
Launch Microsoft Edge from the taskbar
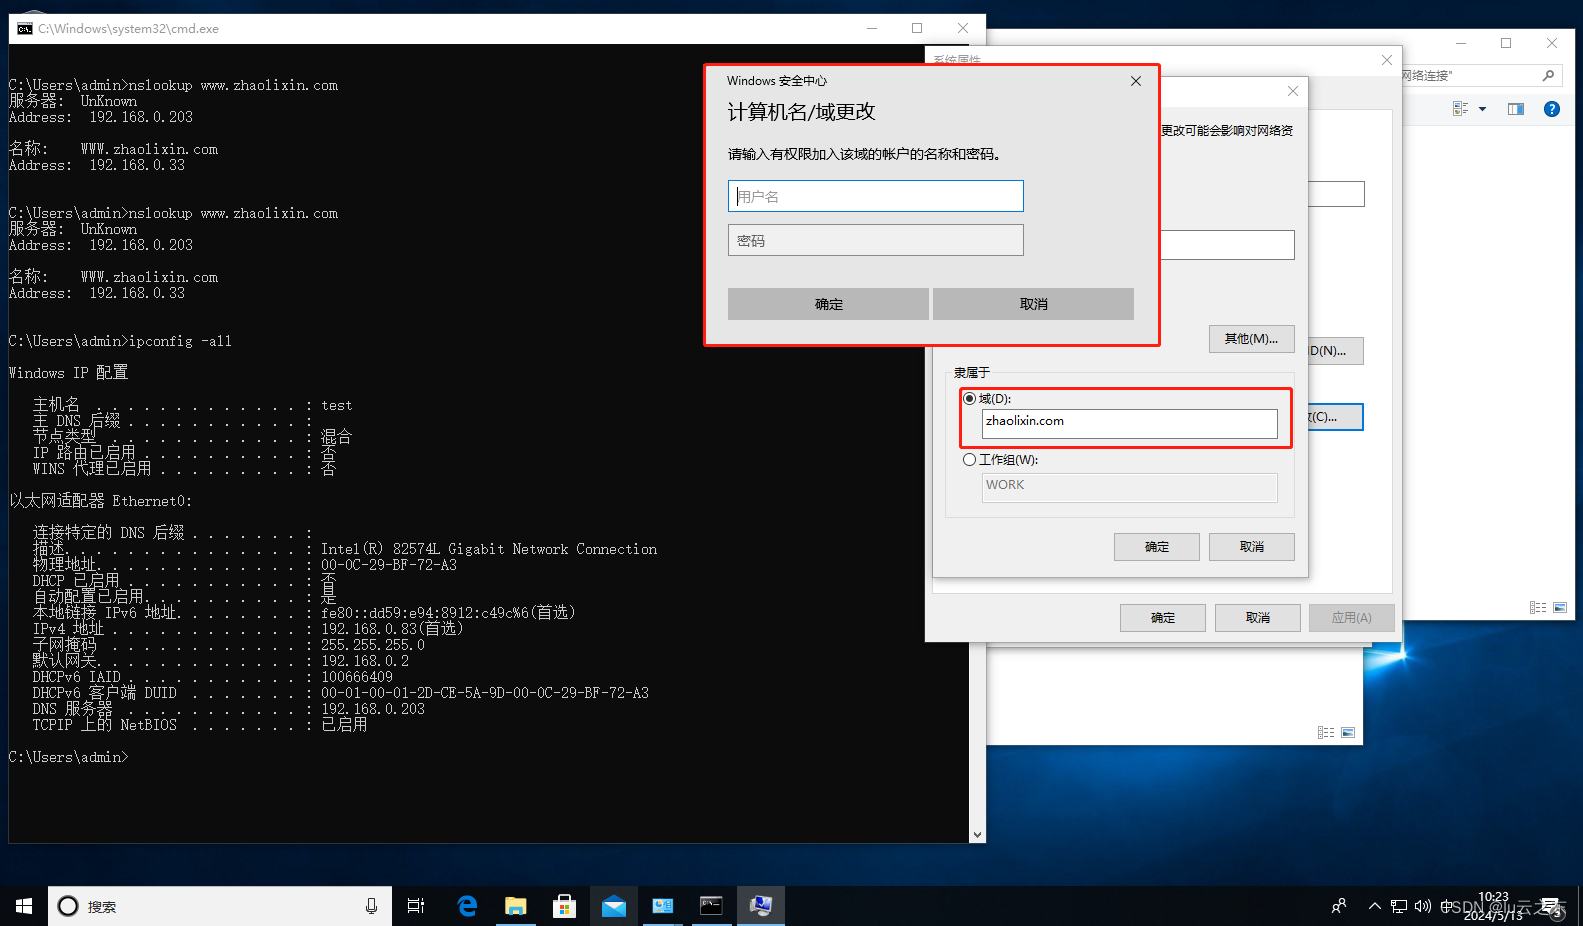pyautogui.click(x=466, y=906)
